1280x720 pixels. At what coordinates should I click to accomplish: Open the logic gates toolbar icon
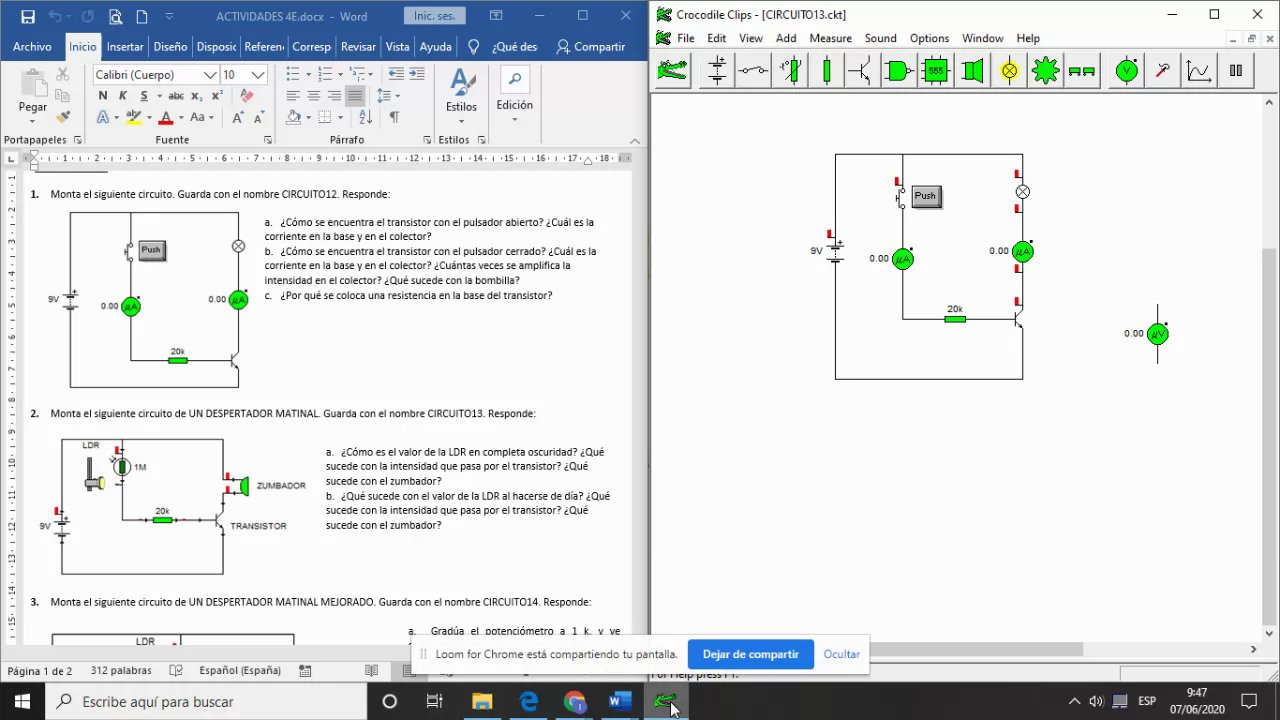(x=899, y=71)
